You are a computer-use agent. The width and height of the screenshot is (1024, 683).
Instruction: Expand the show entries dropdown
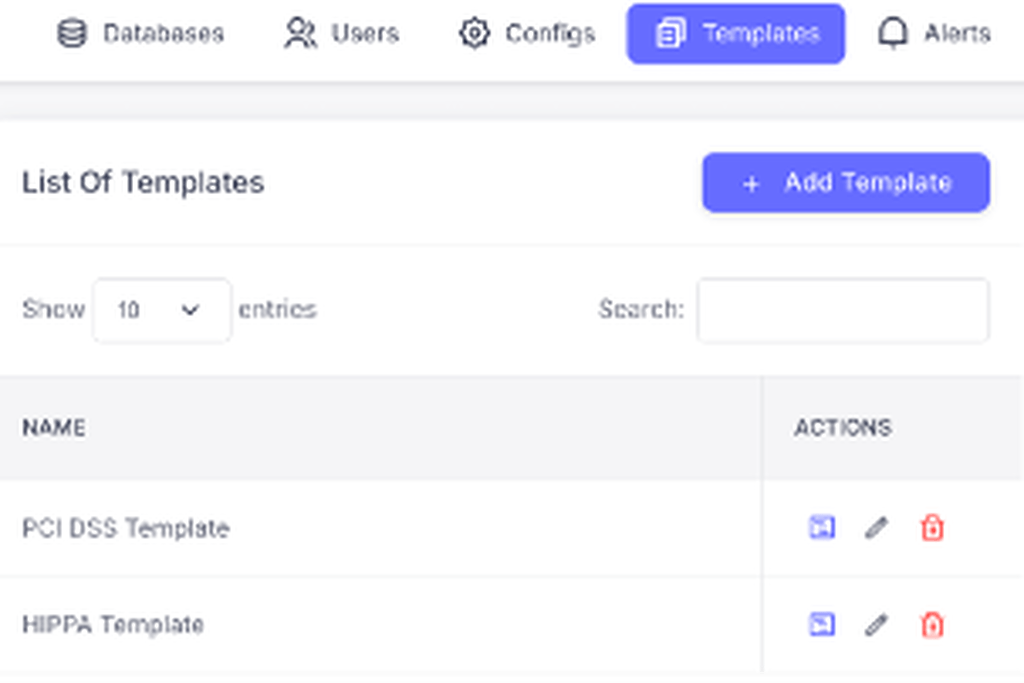pos(161,310)
